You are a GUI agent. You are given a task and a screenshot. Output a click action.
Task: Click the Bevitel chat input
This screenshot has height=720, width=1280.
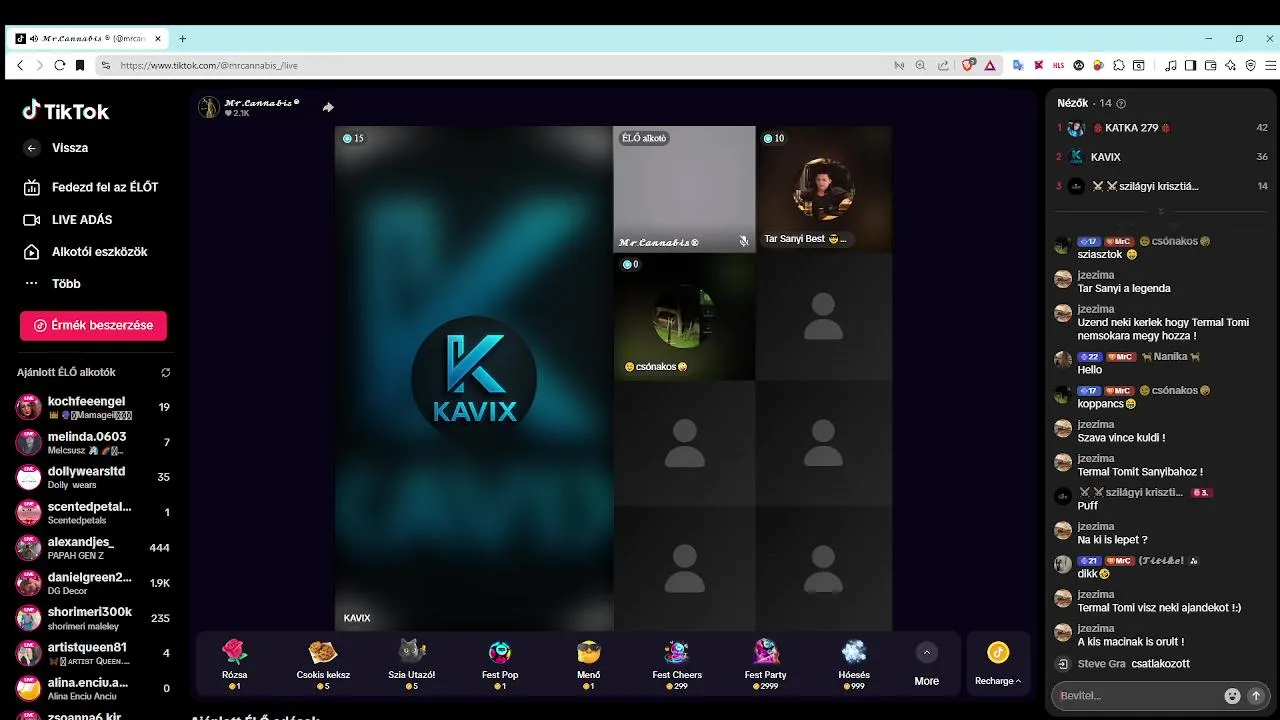tap(1140, 695)
